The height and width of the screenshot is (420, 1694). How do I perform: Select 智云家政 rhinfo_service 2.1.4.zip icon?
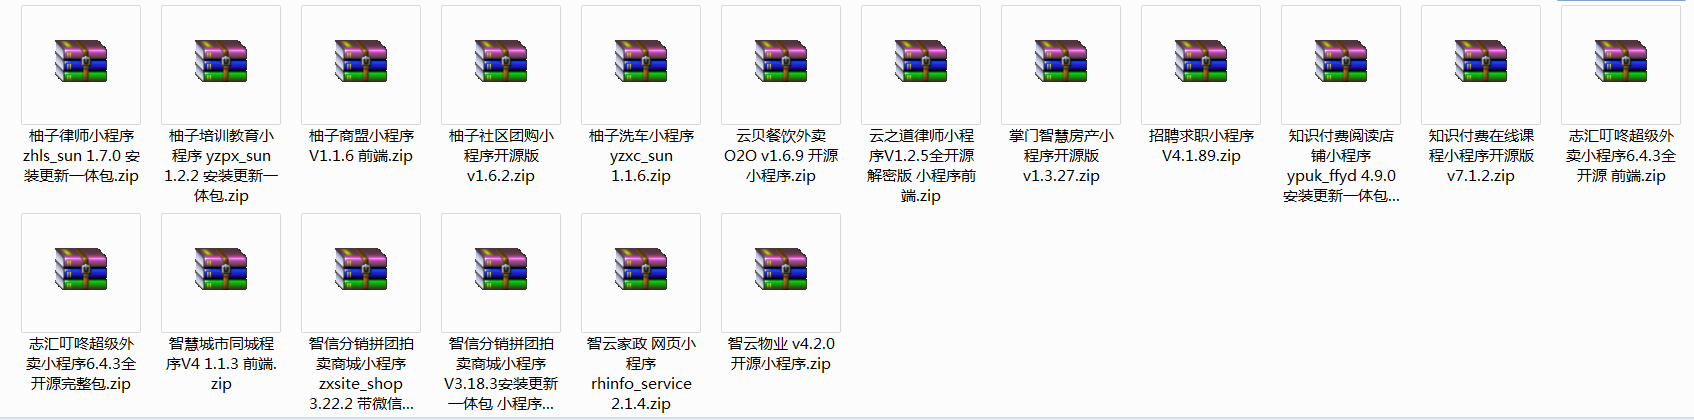coord(641,270)
